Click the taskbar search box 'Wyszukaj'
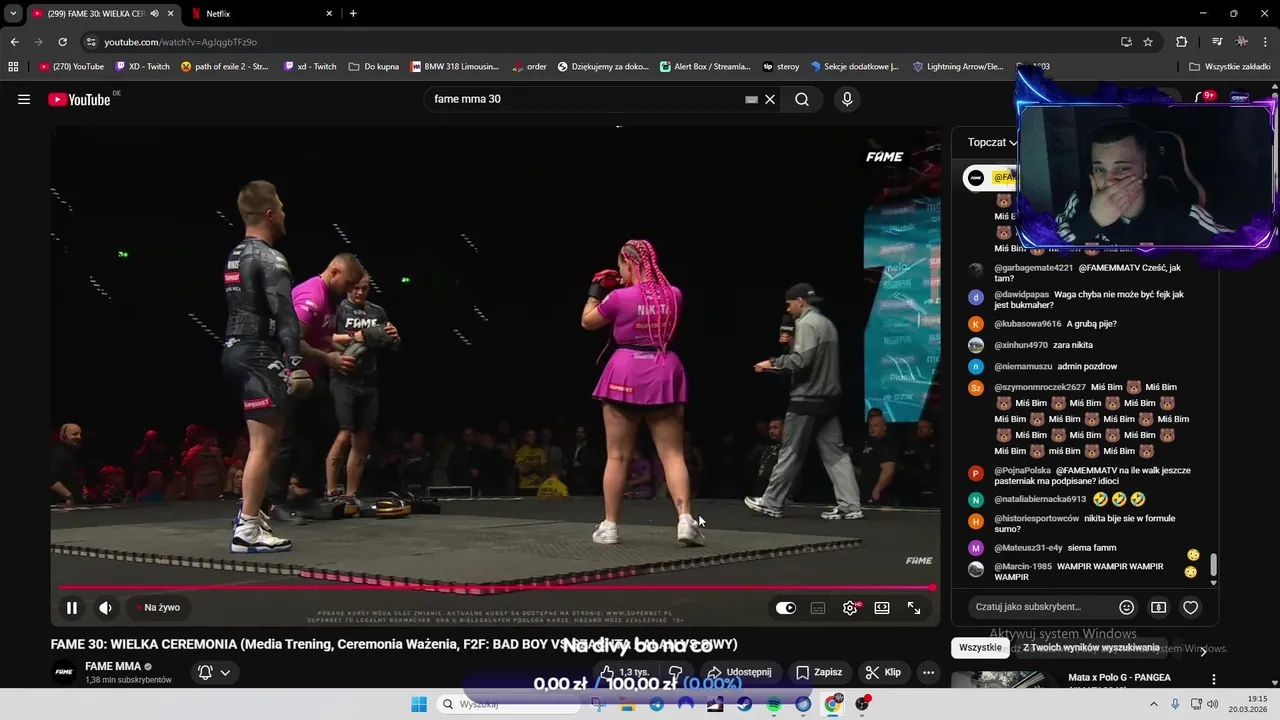This screenshot has height=720, width=1280. coord(510,704)
